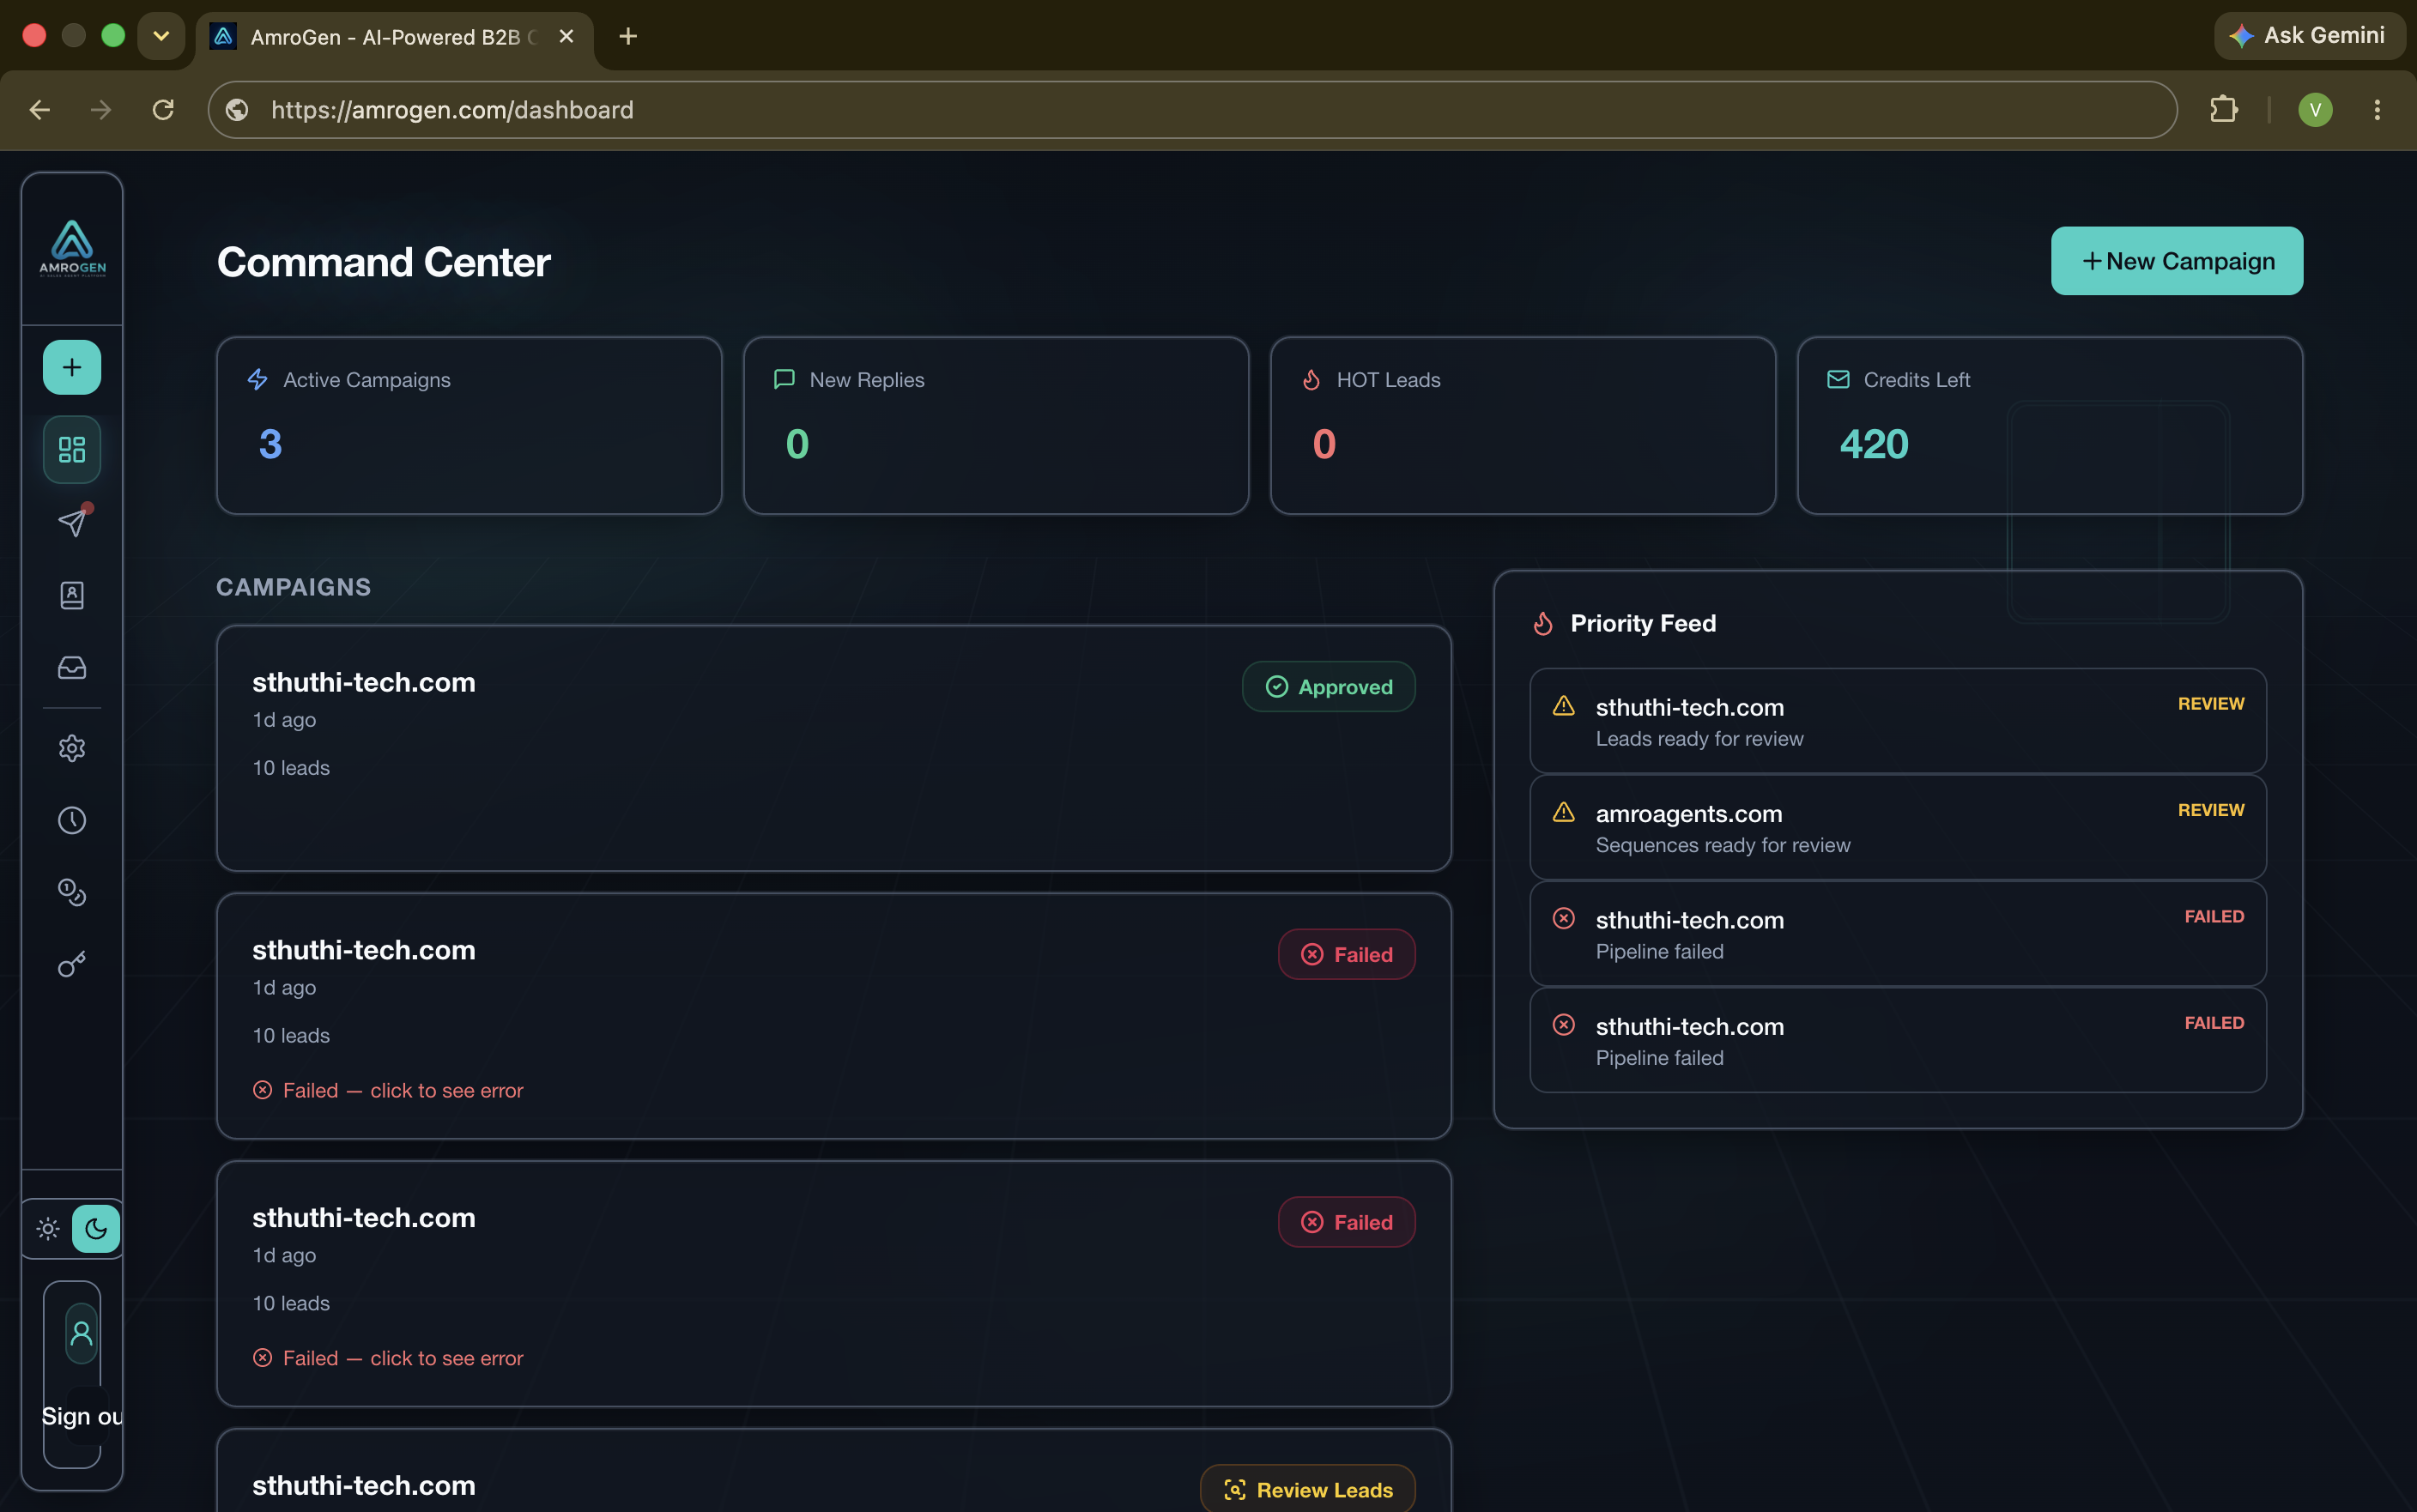Close the AmroGen browser tab

click(x=566, y=36)
